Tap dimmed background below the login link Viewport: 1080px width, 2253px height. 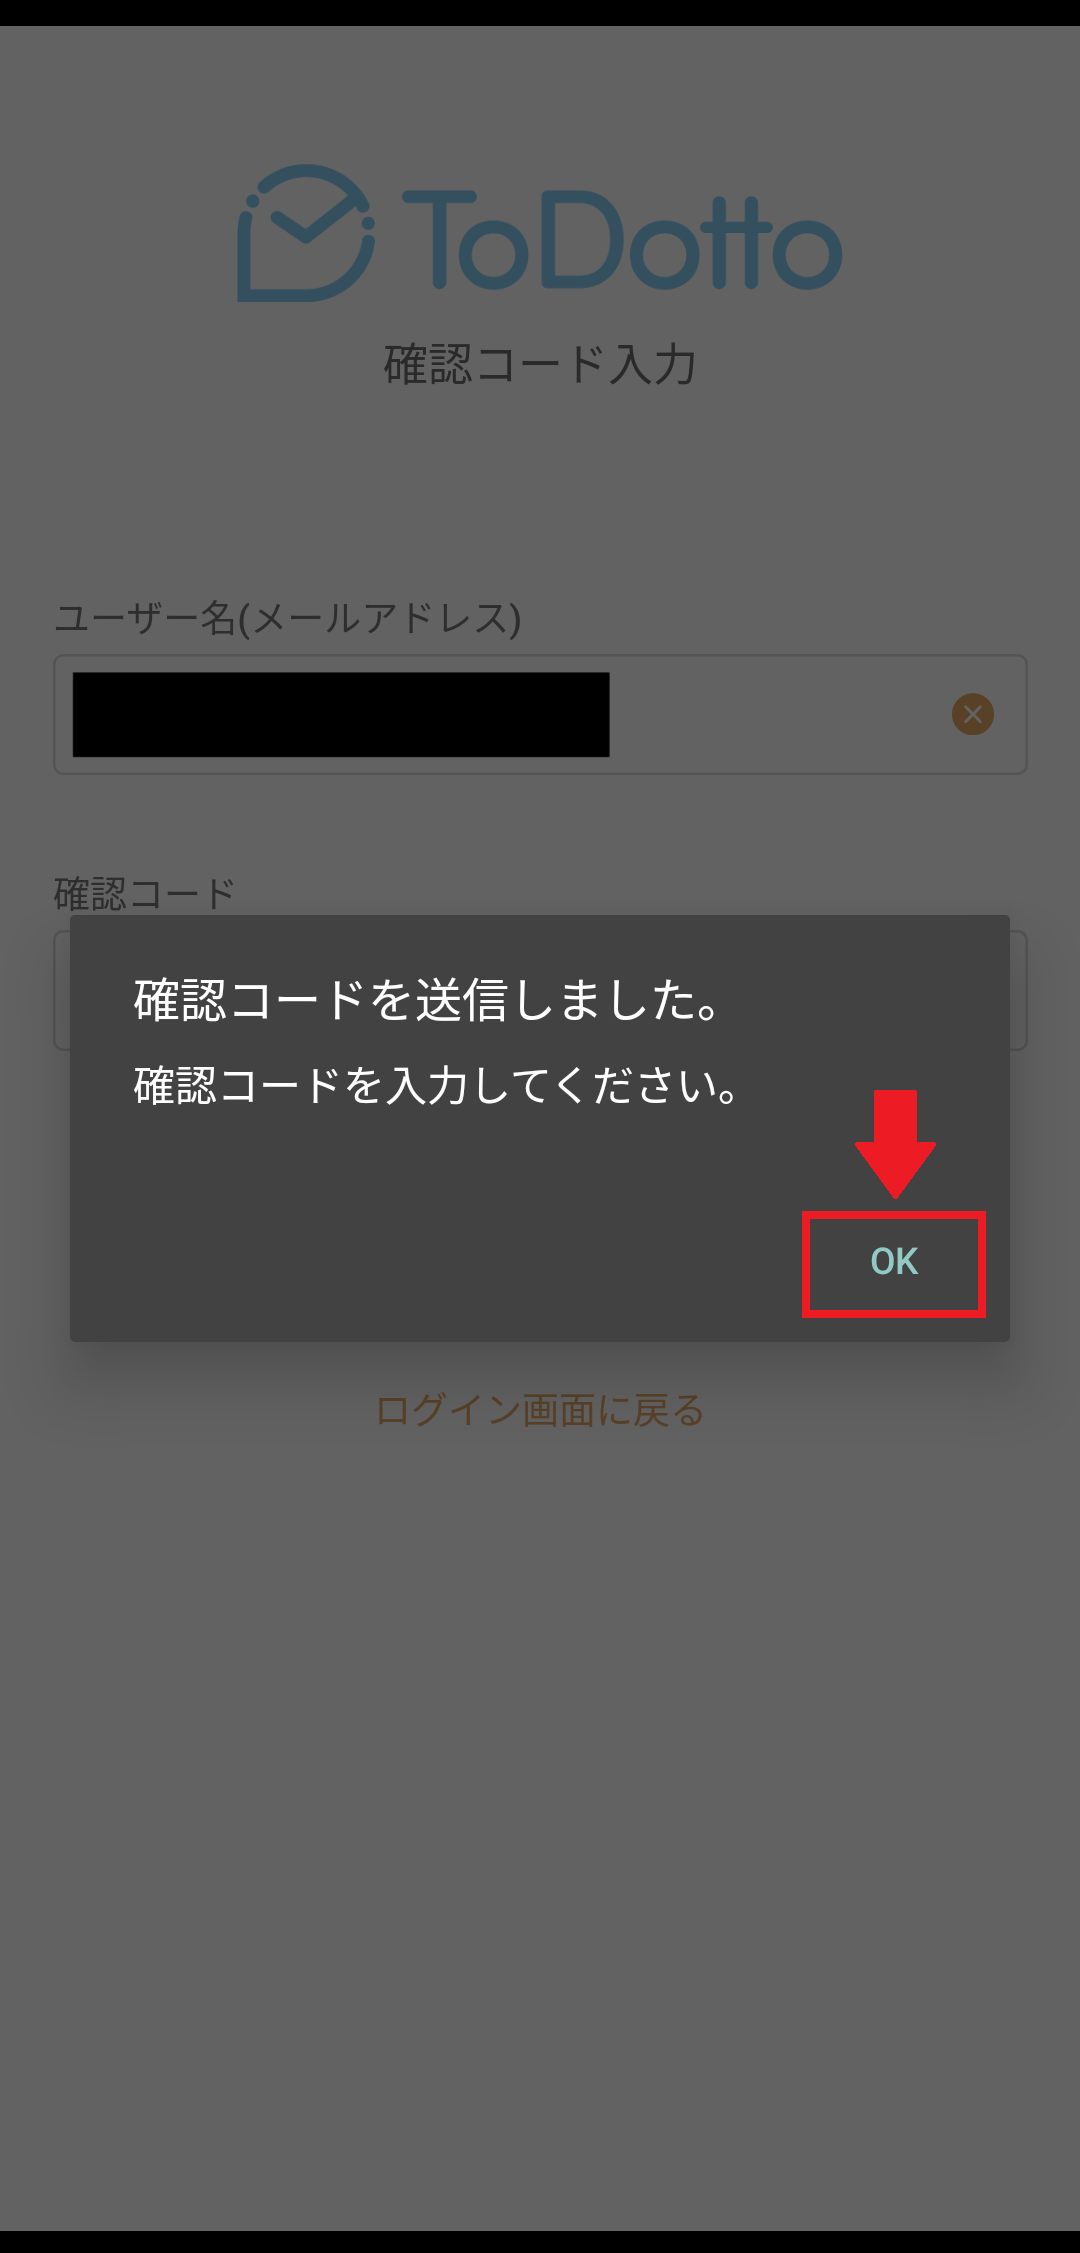click(540, 1800)
